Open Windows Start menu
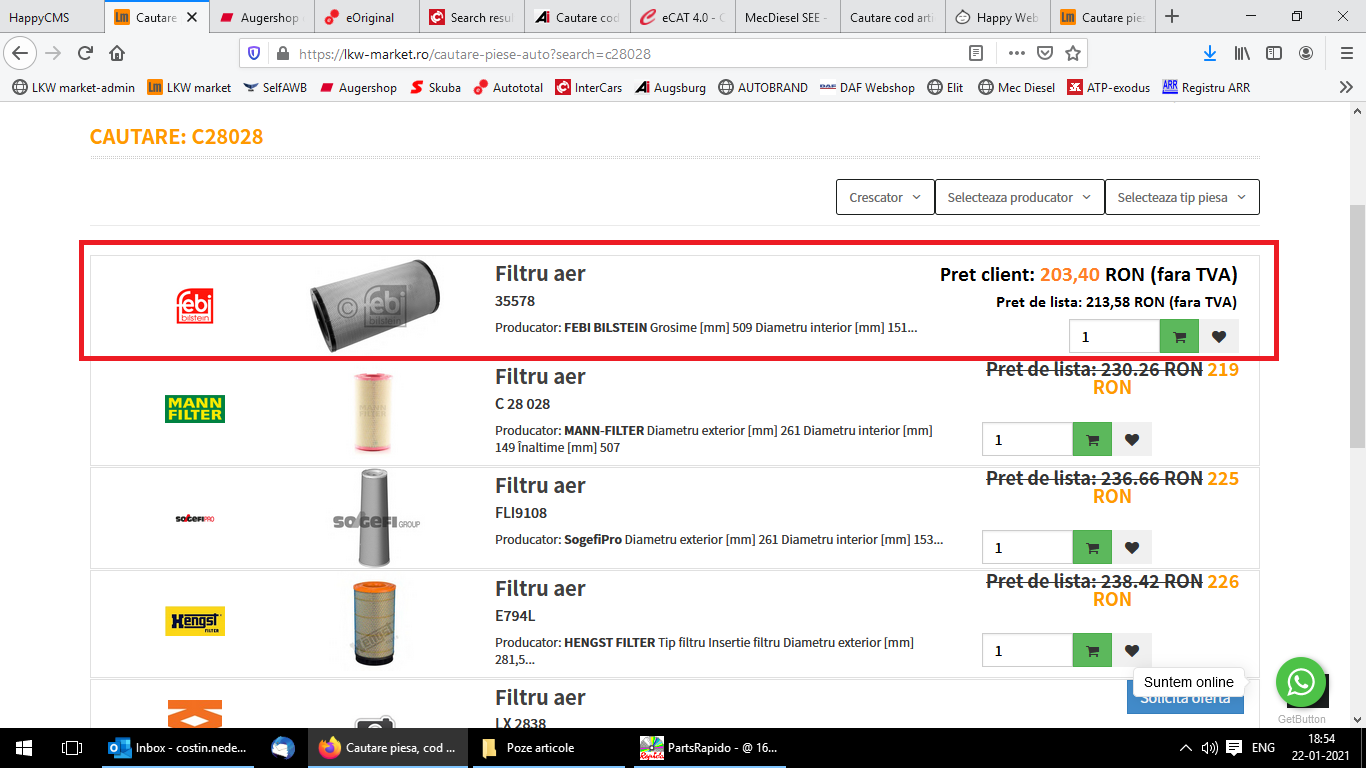This screenshot has height=768, width=1366. (24, 747)
